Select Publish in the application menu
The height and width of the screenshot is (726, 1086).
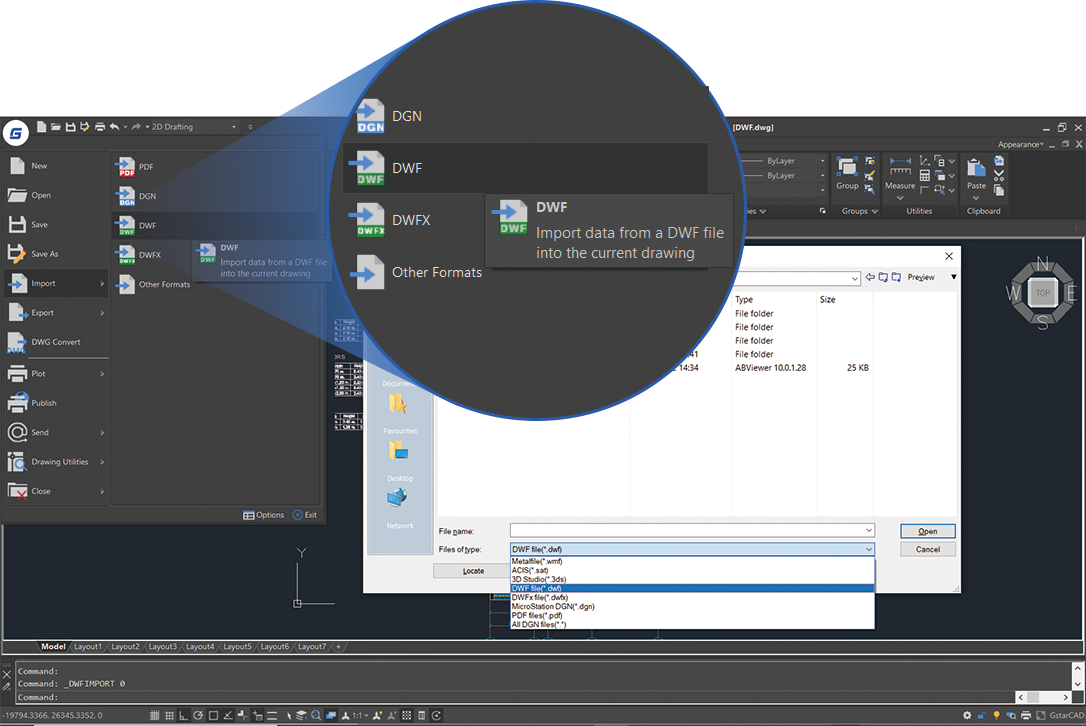[x=55, y=403]
